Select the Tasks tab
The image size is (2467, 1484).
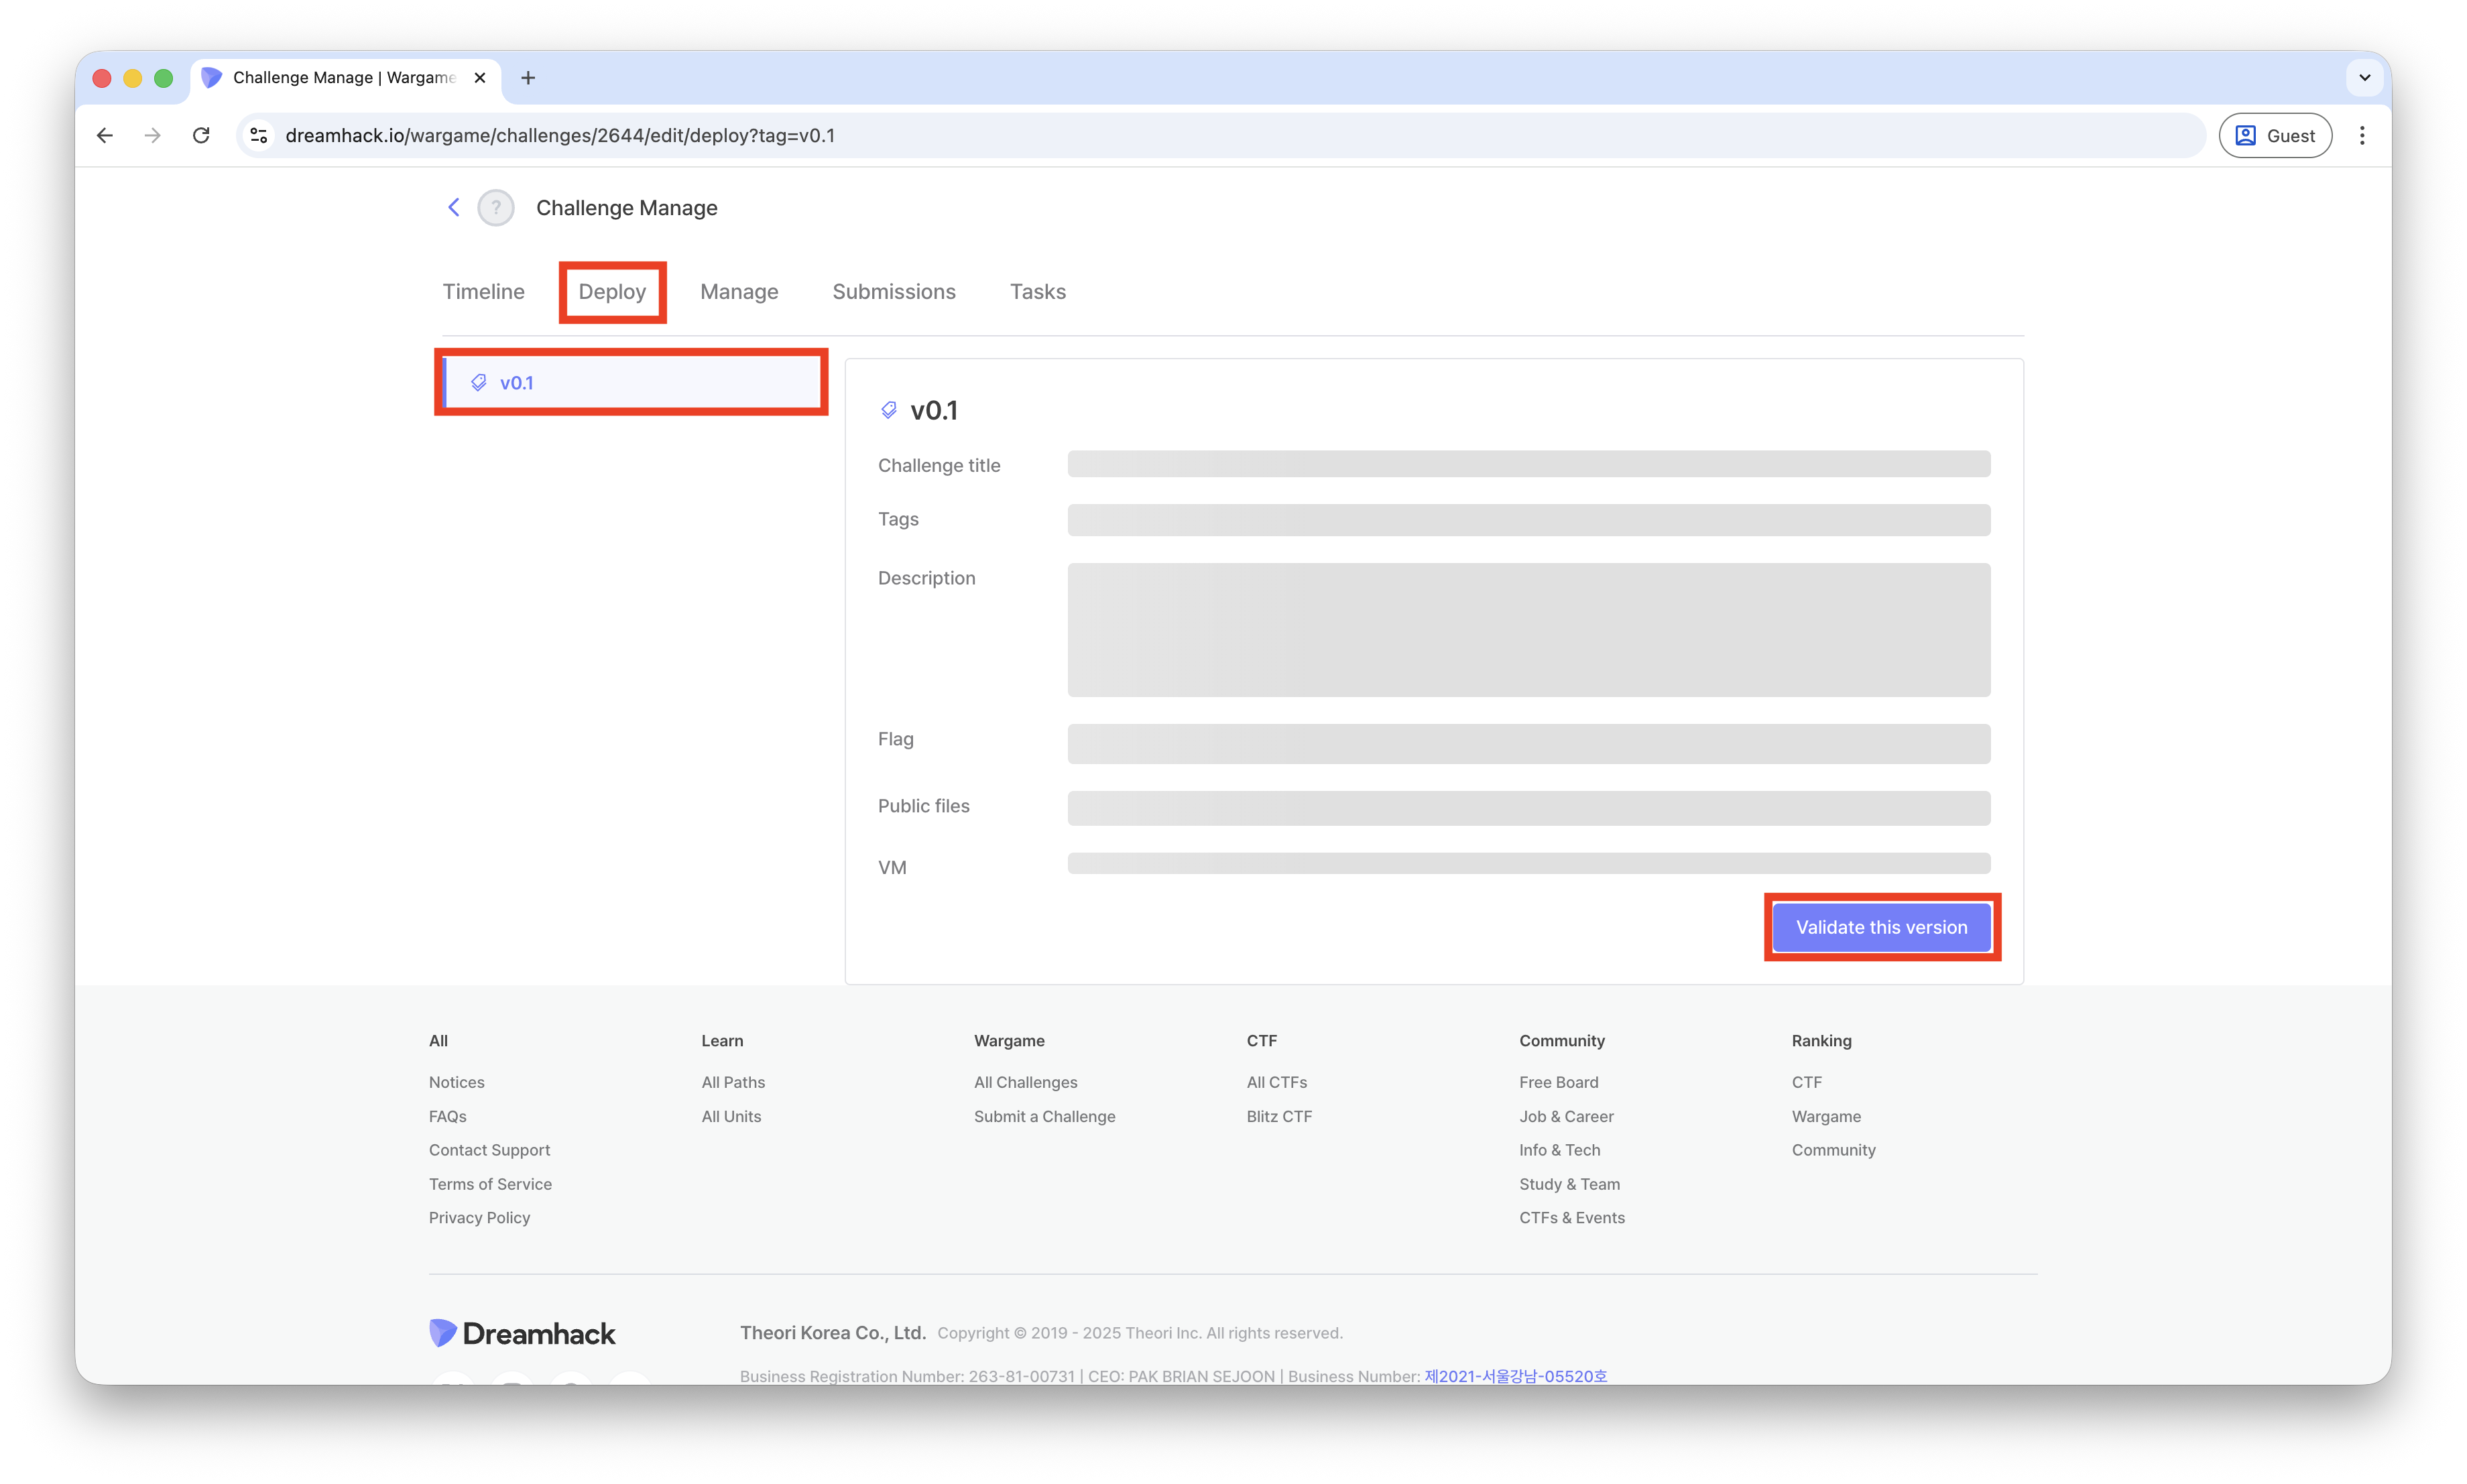click(x=1037, y=292)
